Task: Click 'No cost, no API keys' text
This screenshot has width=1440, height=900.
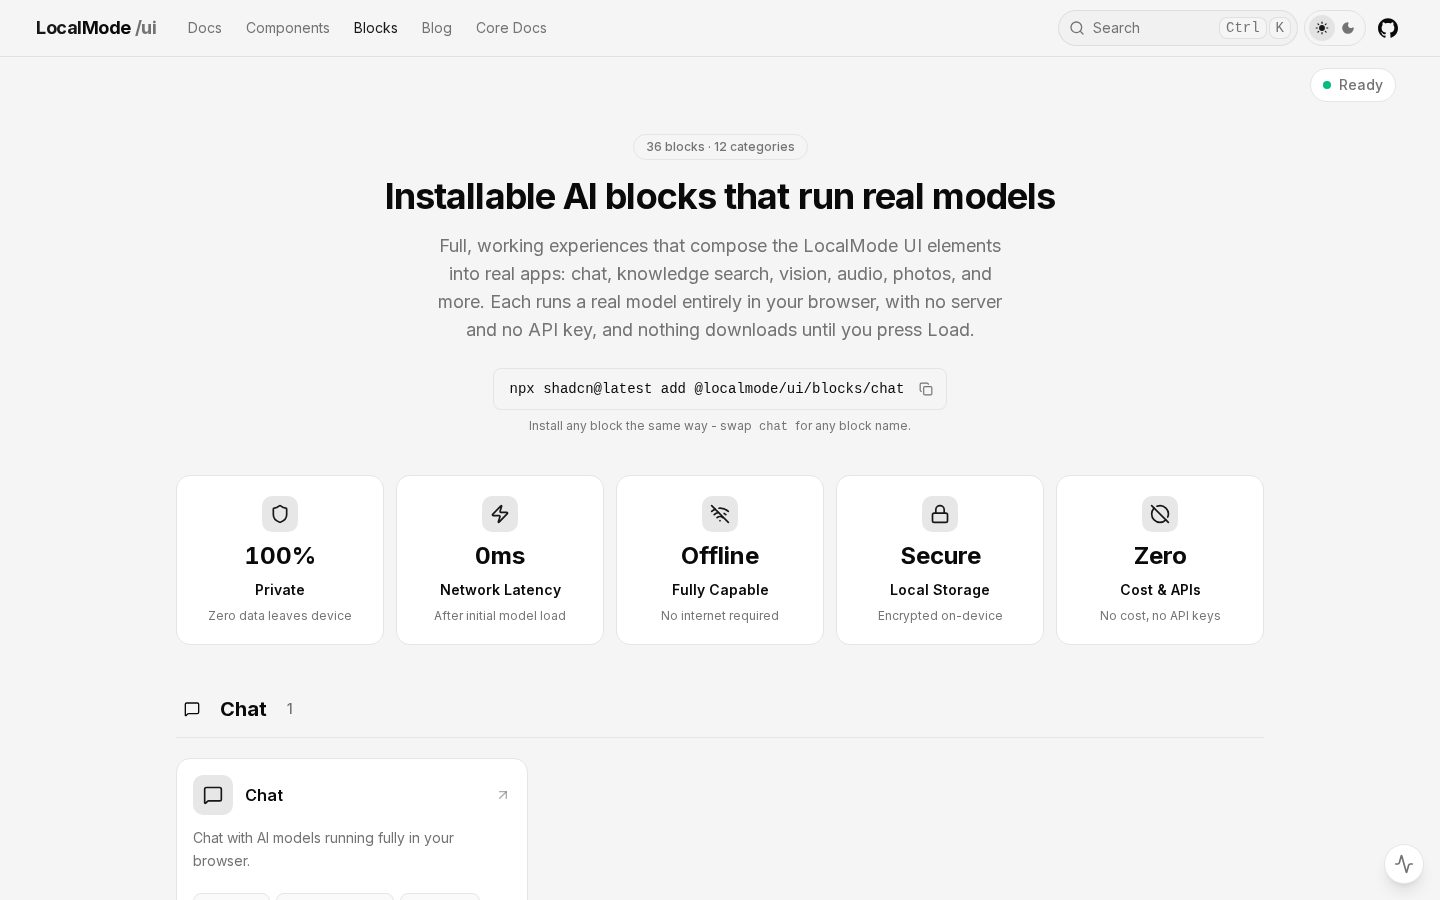Action: coord(1160,616)
